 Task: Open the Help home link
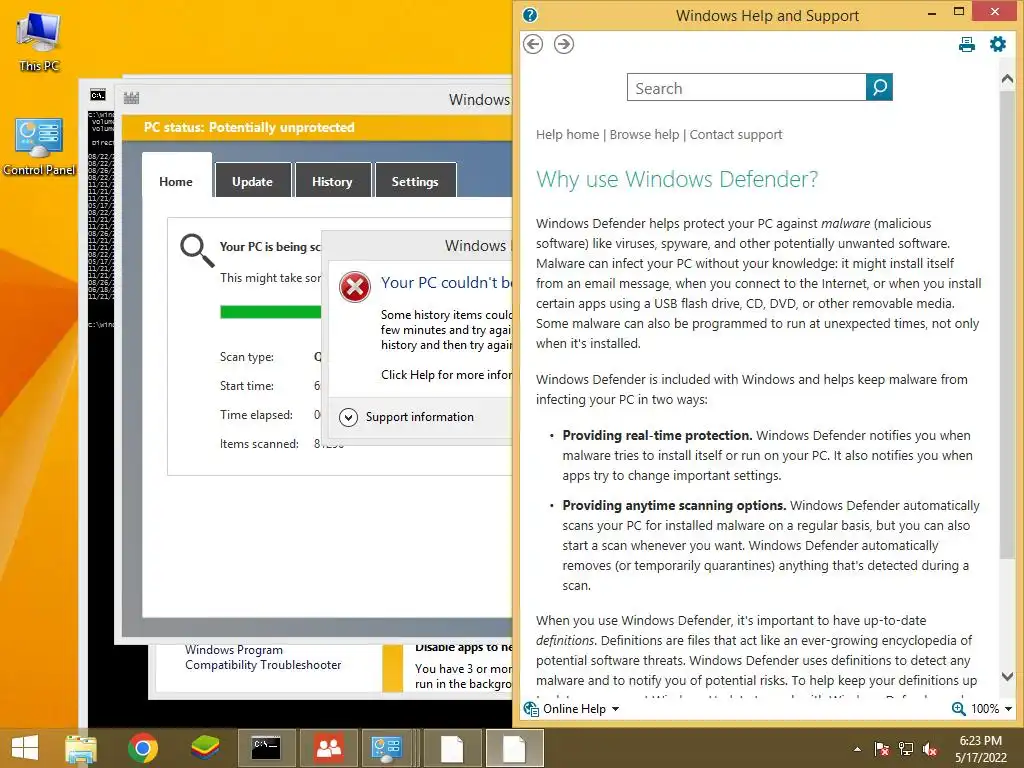568,135
